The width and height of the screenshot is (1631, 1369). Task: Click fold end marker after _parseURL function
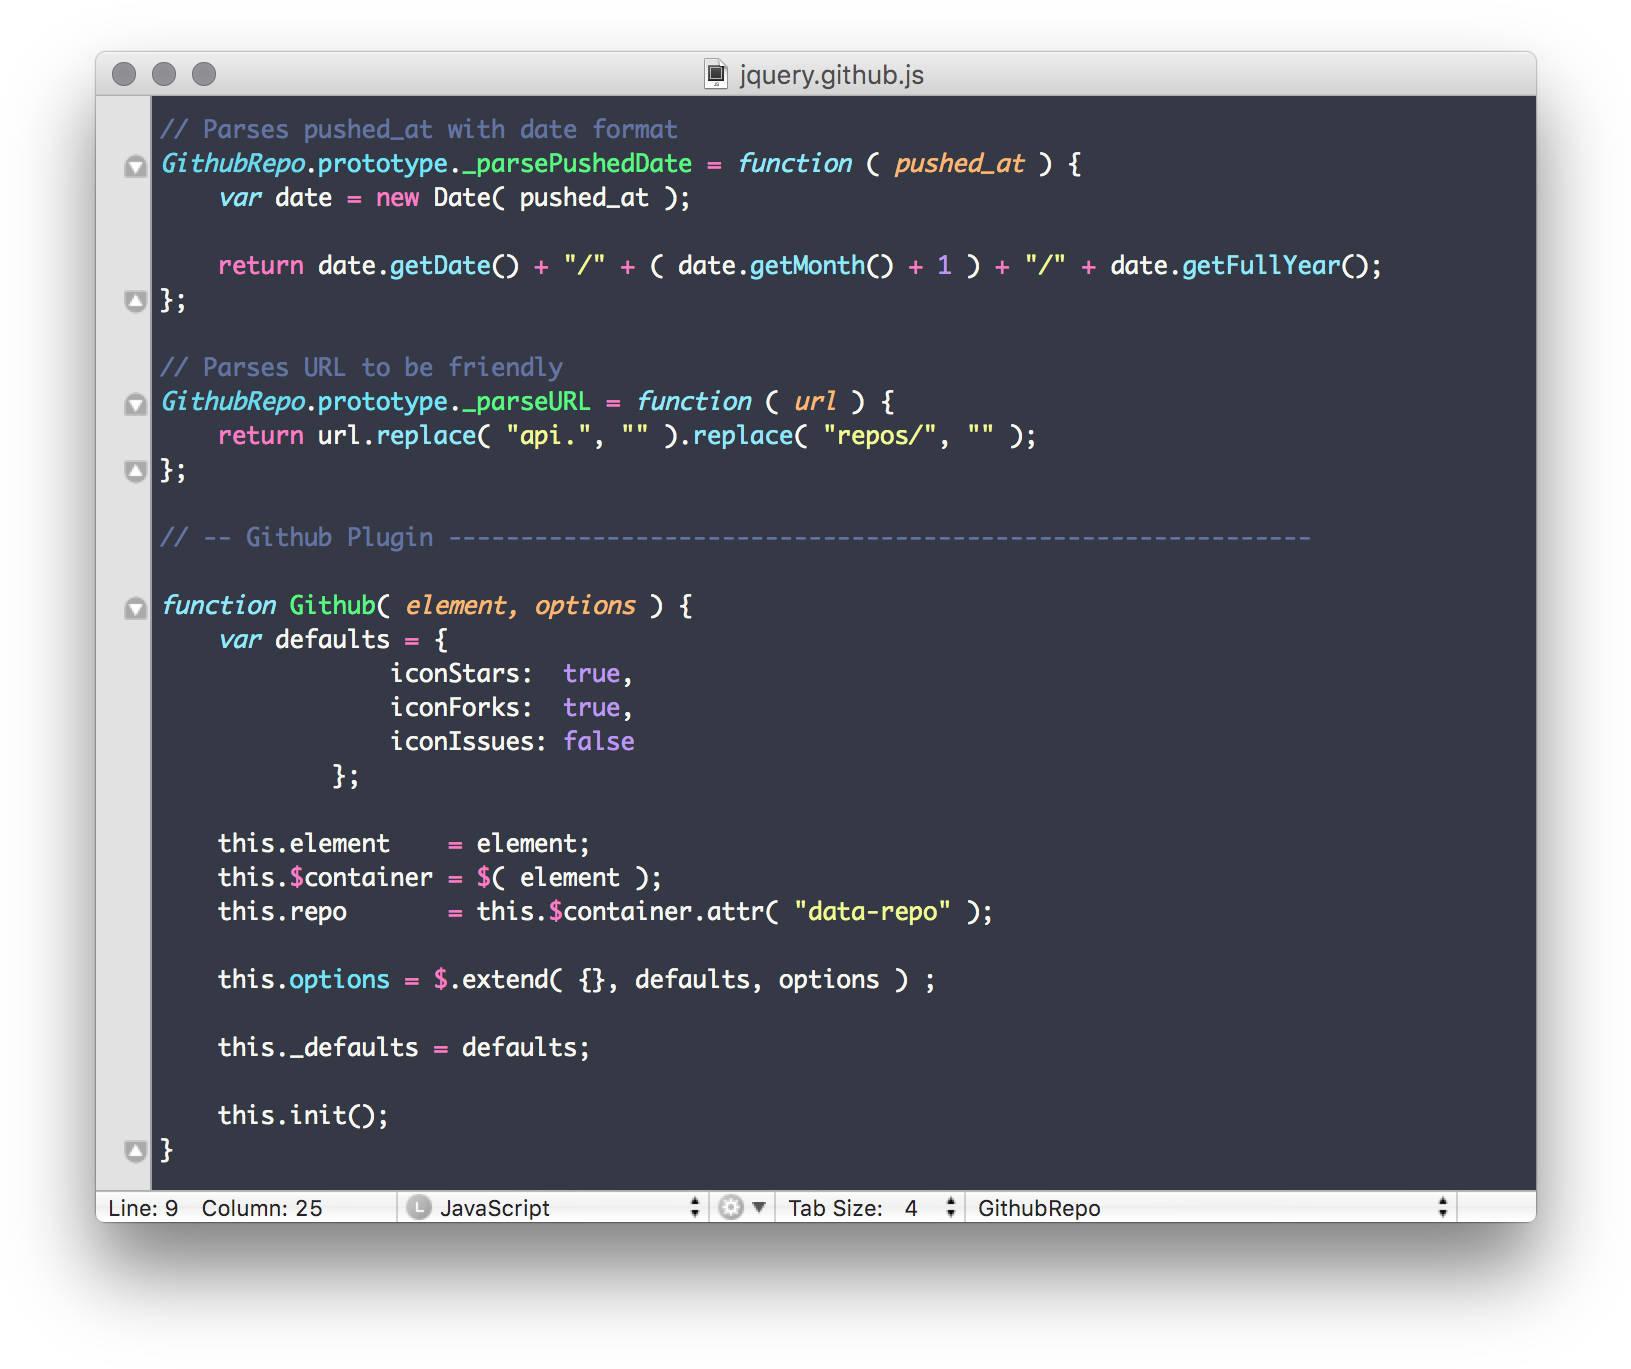pyautogui.click(x=135, y=470)
